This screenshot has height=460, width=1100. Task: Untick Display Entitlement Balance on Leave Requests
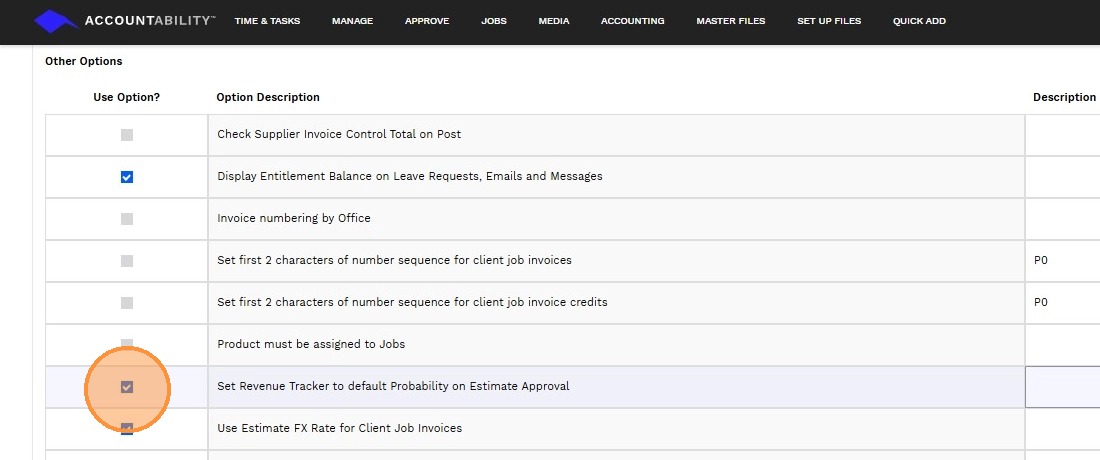click(x=127, y=177)
